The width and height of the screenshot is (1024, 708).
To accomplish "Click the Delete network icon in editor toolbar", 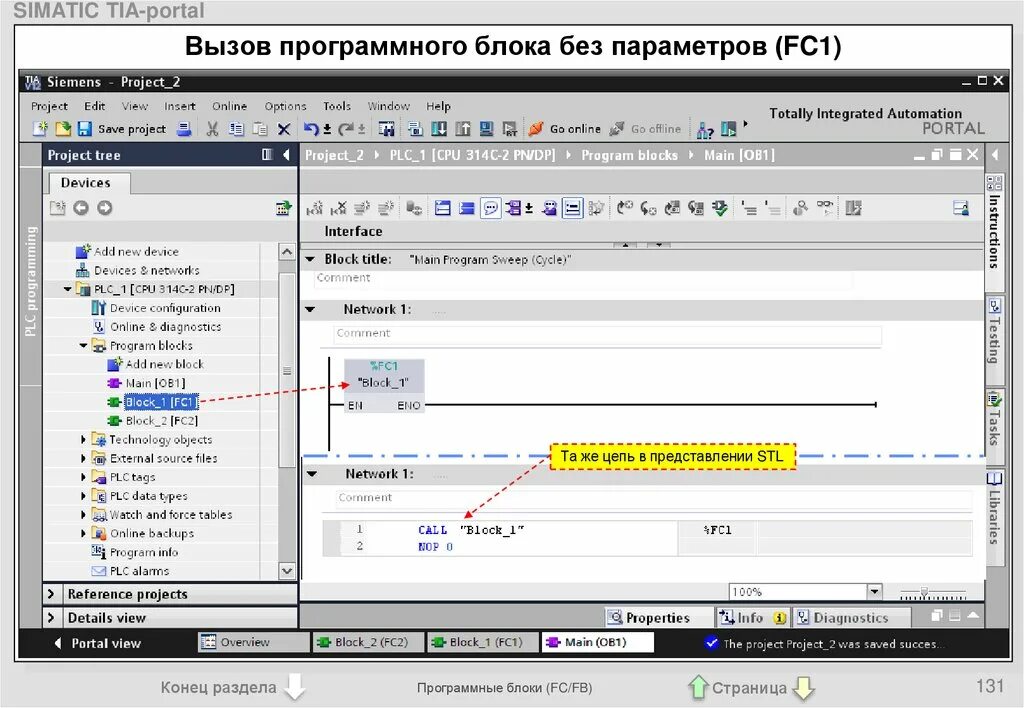I will click(338, 208).
